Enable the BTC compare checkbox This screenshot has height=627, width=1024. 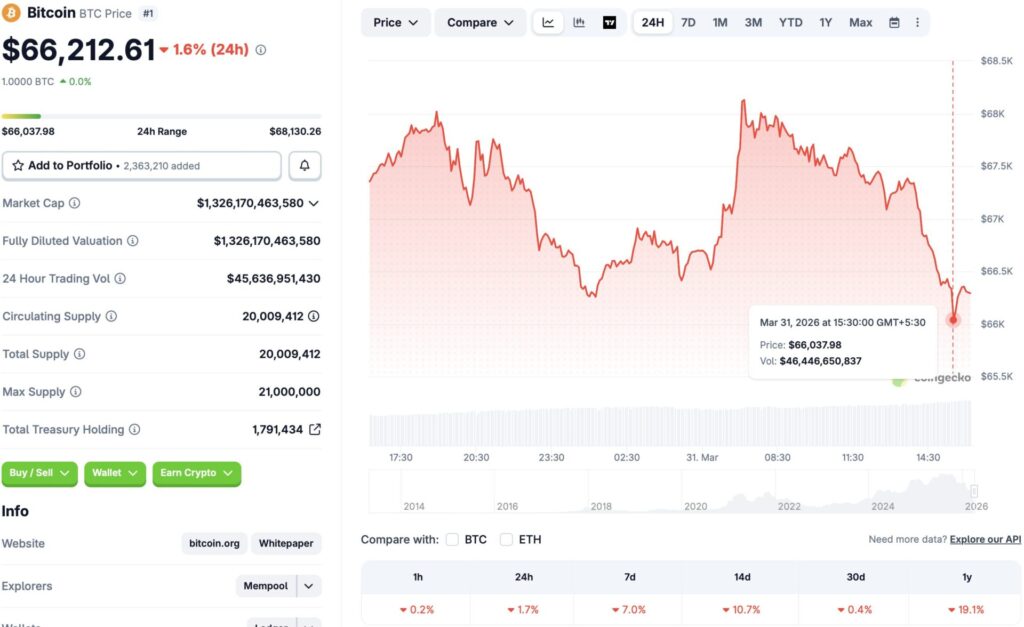[453, 539]
